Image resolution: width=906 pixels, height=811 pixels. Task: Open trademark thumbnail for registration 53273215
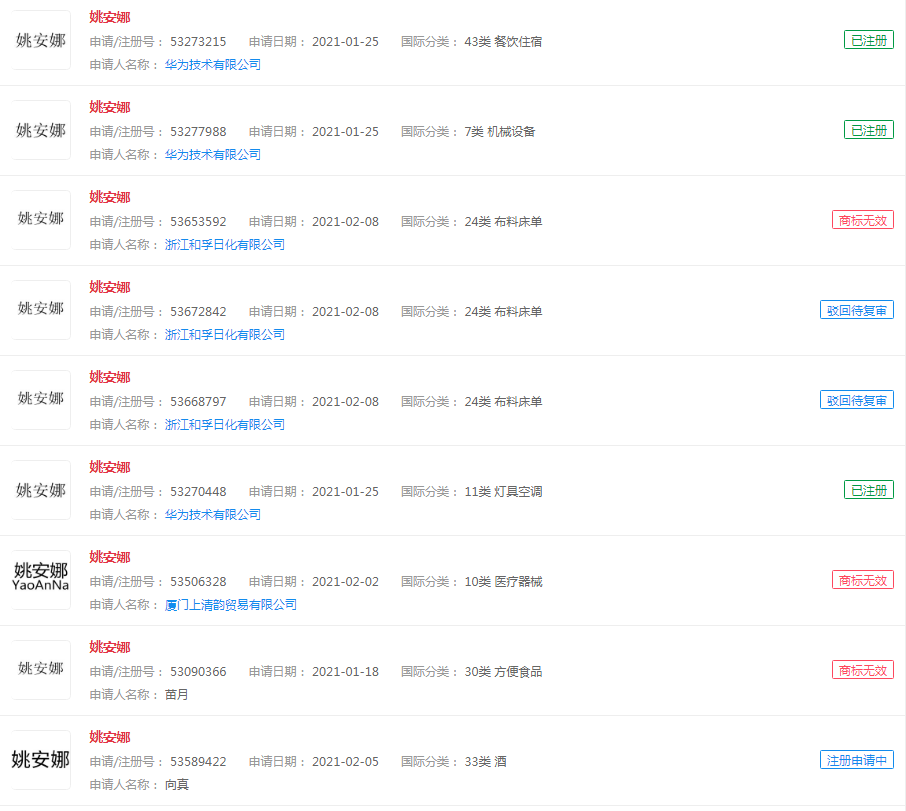pos(41,40)
